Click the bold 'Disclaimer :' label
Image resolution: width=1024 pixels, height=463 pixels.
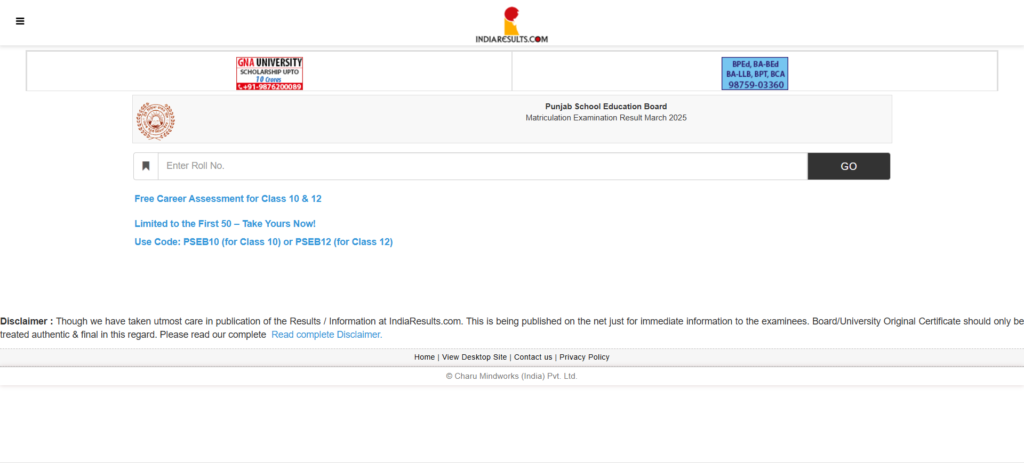tap(27, 321)
